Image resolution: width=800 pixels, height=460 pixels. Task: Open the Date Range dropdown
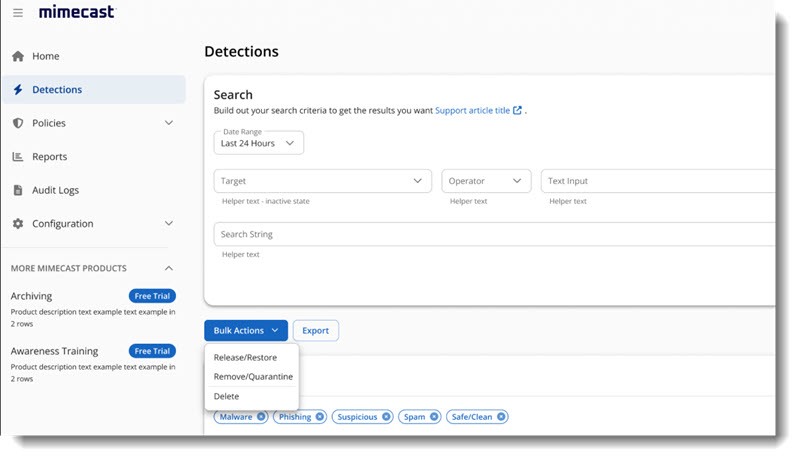[259, 143]
